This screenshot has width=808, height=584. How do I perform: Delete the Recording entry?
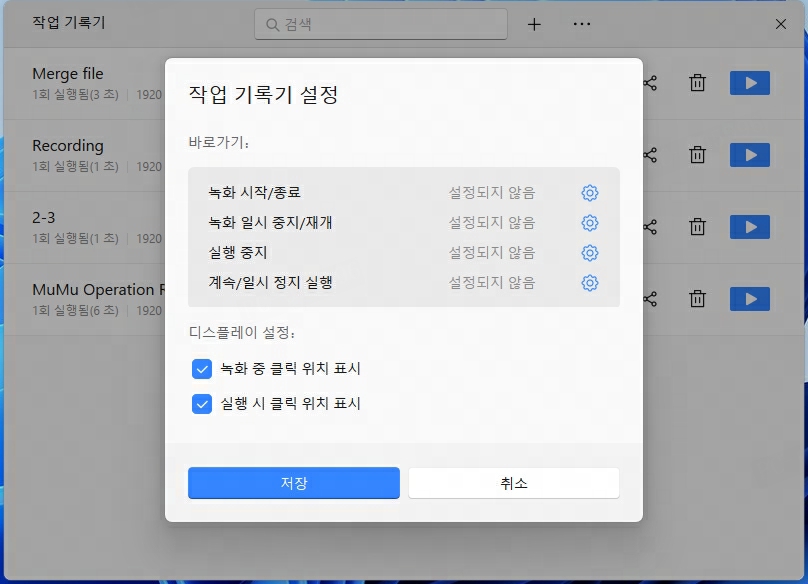tap(697, 155)
